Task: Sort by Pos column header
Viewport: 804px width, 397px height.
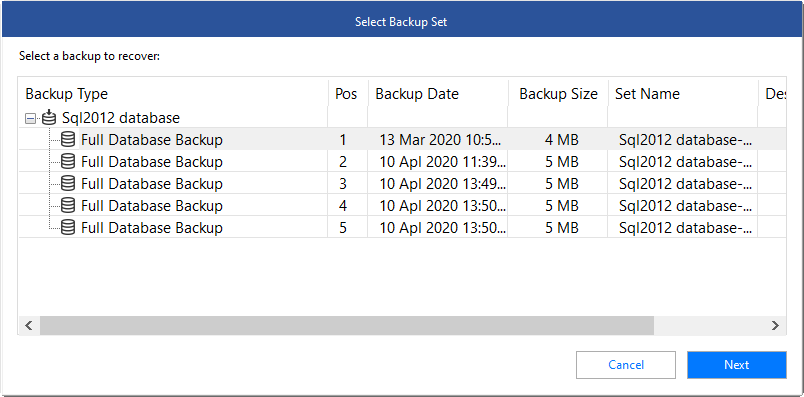Action: pyautogui.click(x=348, y=94)
